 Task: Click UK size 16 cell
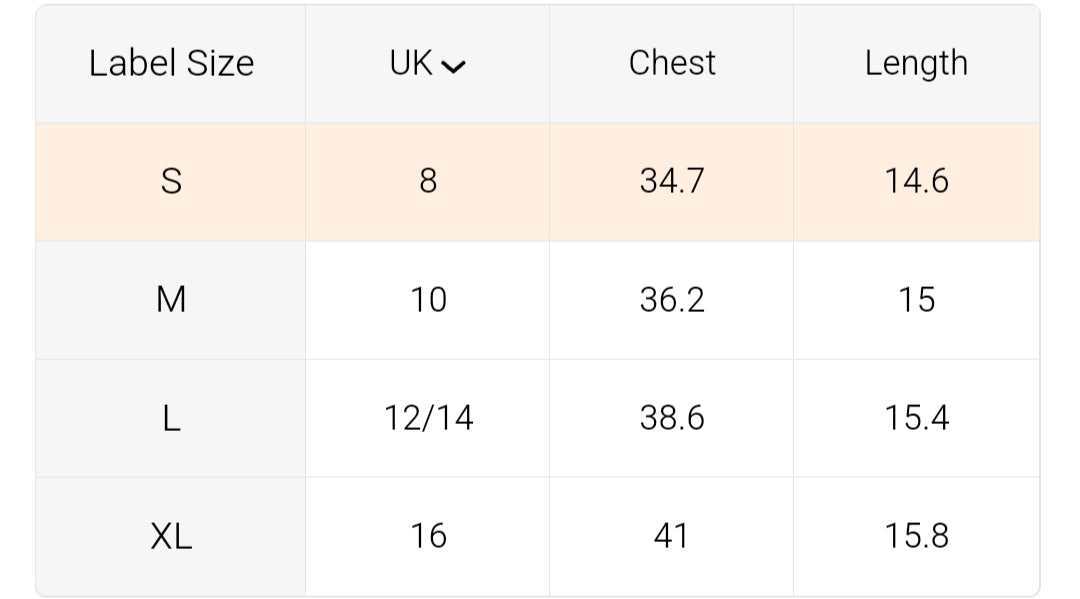pos(428,536)
